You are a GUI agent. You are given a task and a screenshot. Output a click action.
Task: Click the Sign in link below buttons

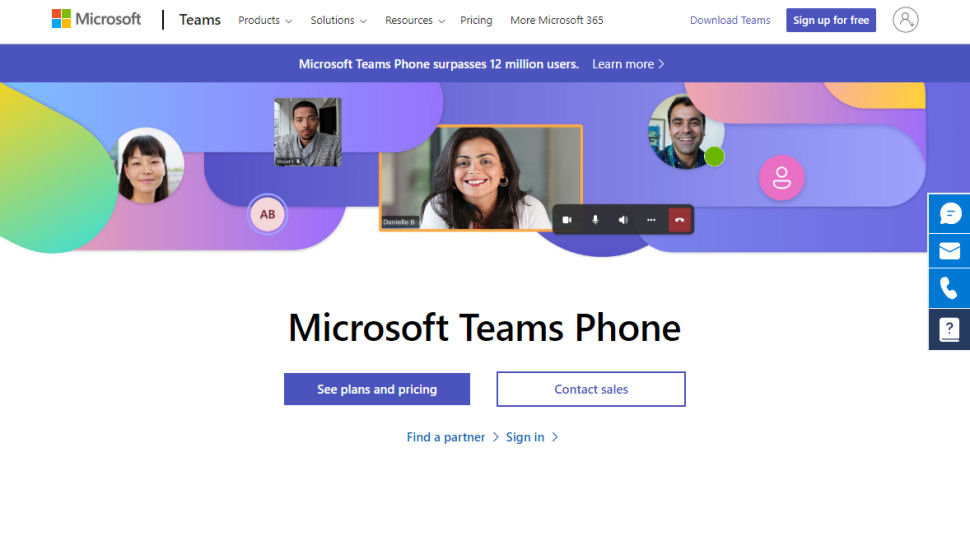tap(532, 437)
